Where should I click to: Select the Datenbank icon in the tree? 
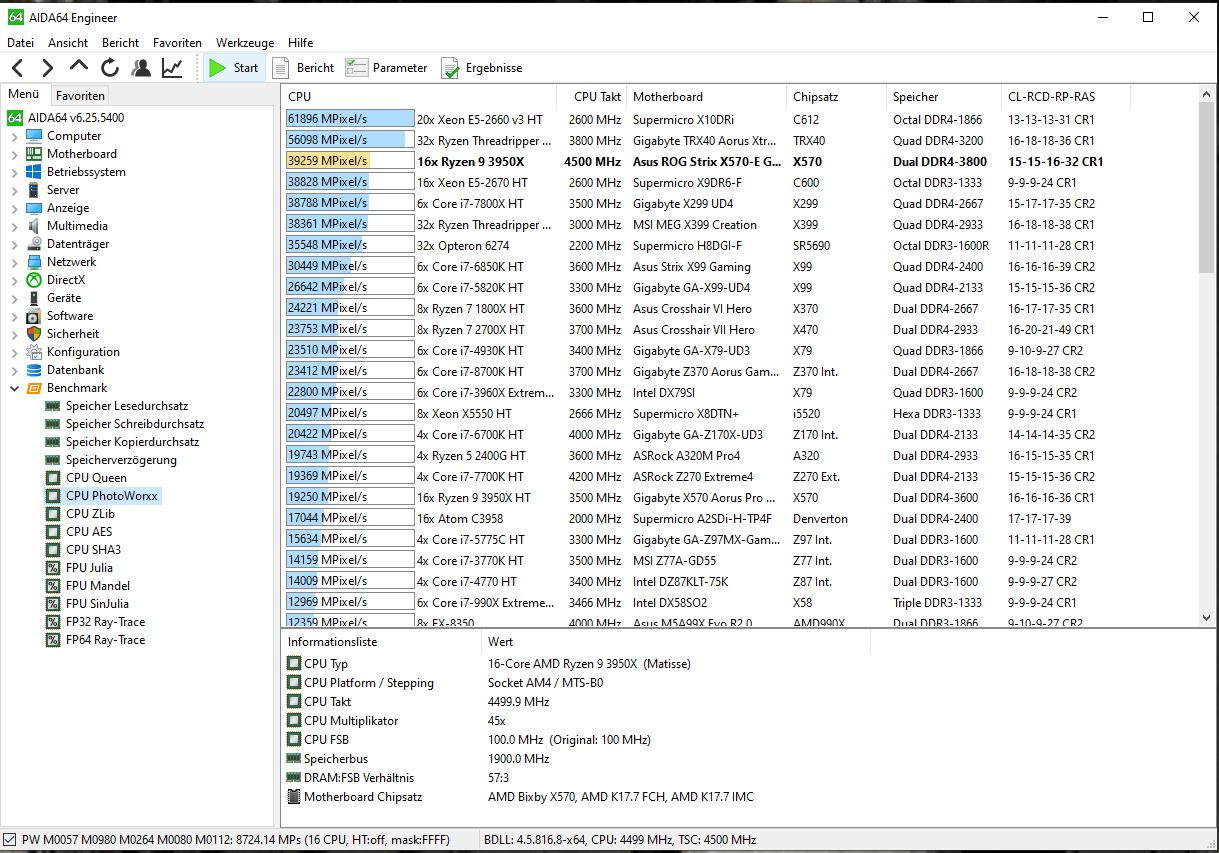tap(35, 370)
